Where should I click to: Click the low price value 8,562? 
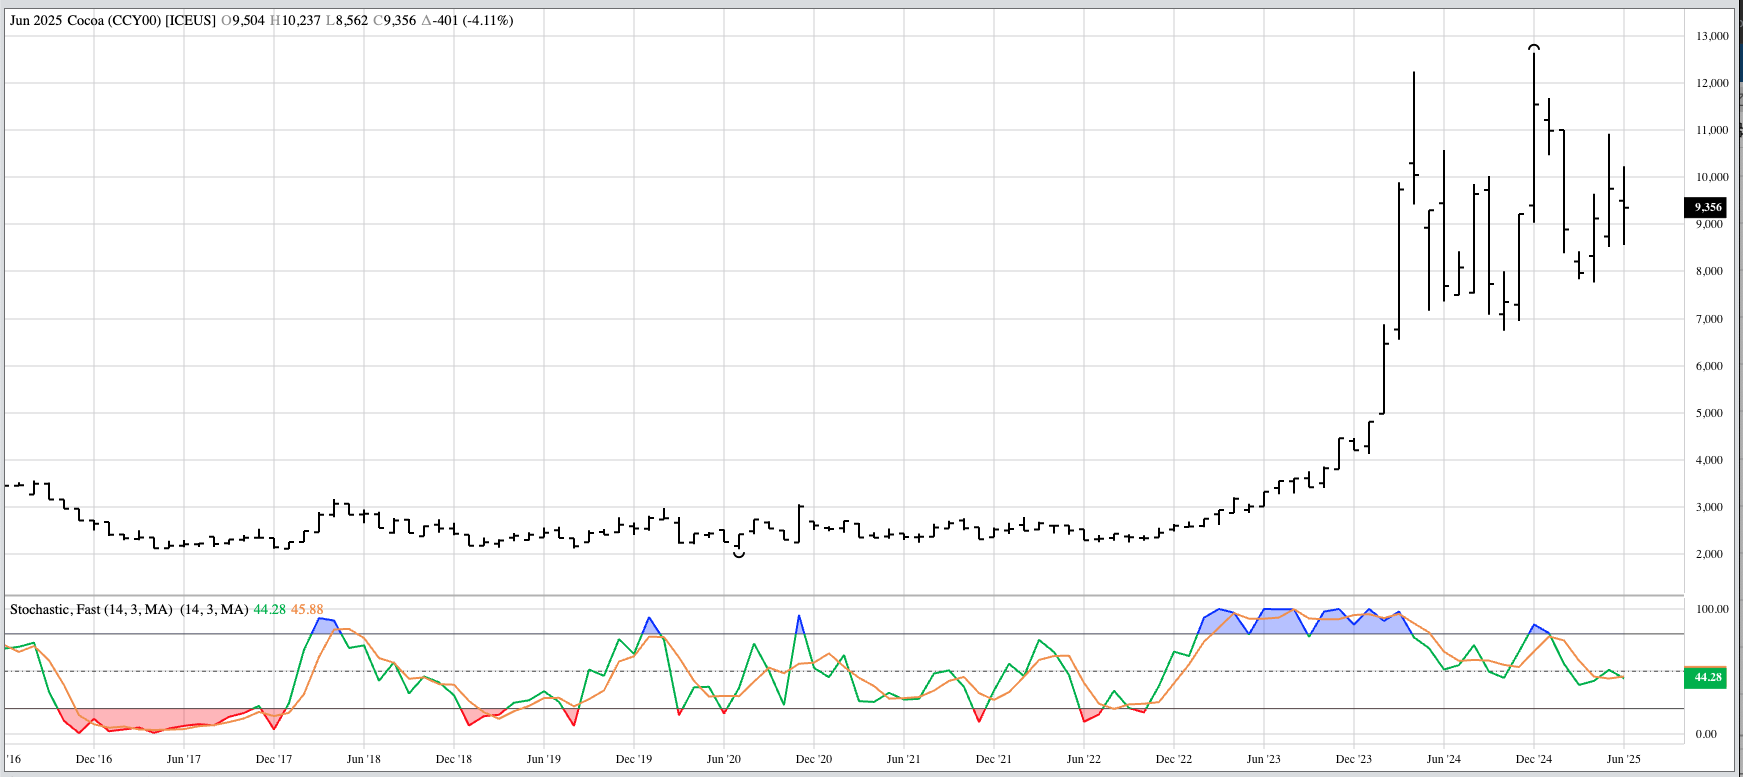351,20
